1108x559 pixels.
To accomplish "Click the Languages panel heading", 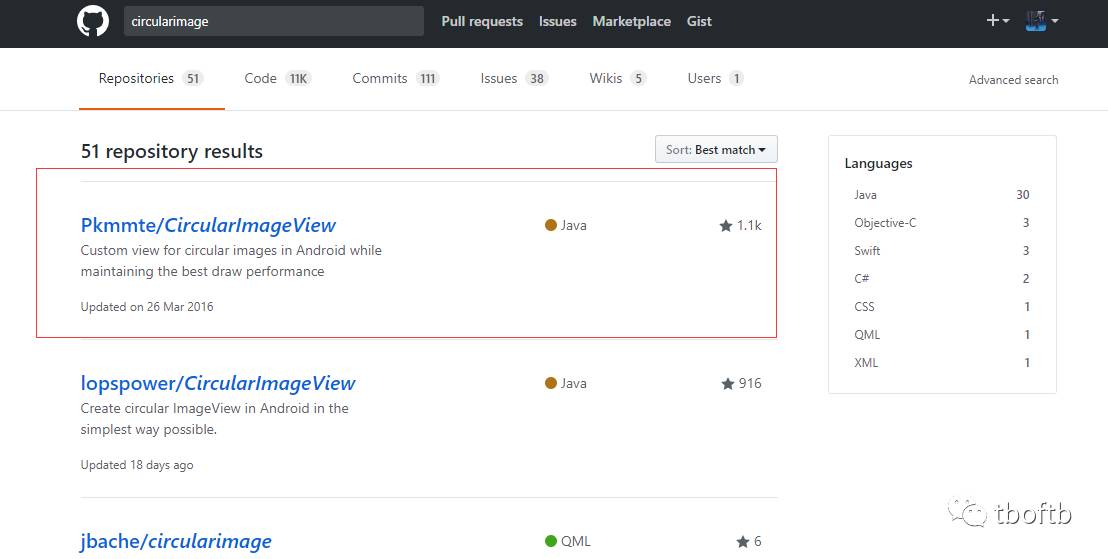I will tap(878, 163).
